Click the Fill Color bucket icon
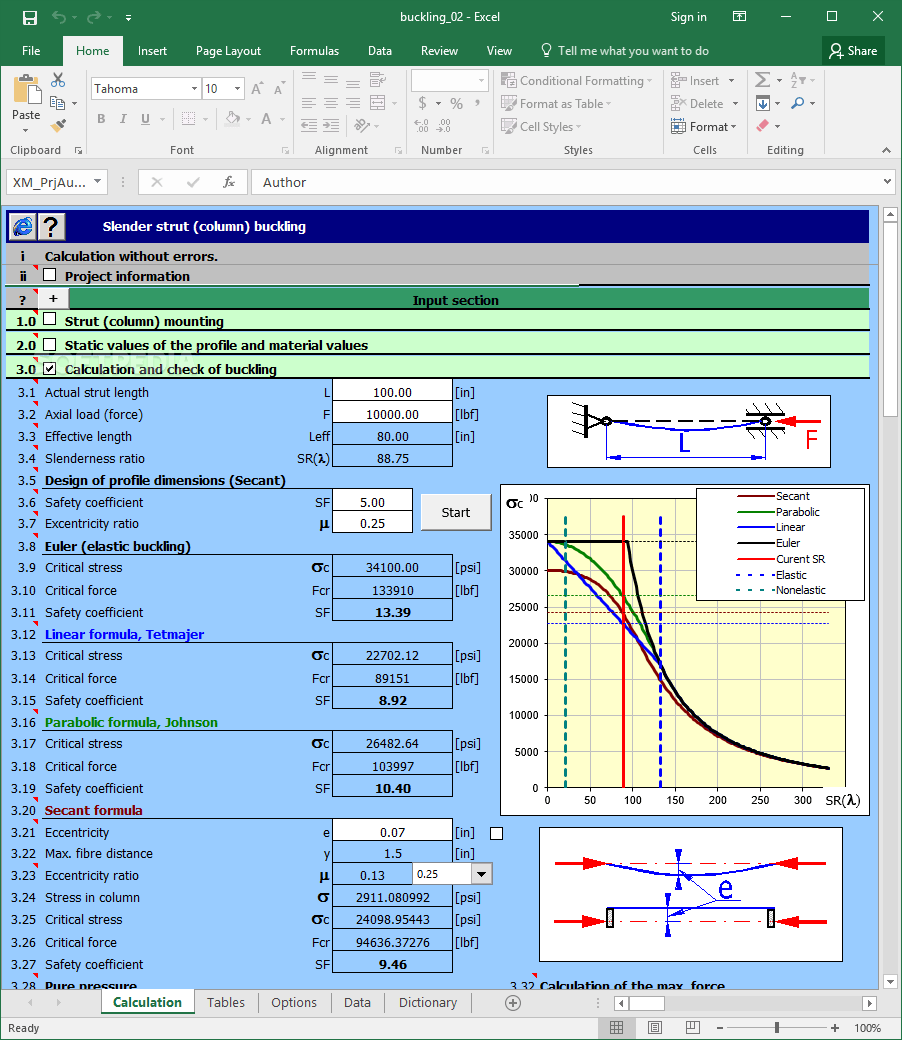 pos(232,119)
